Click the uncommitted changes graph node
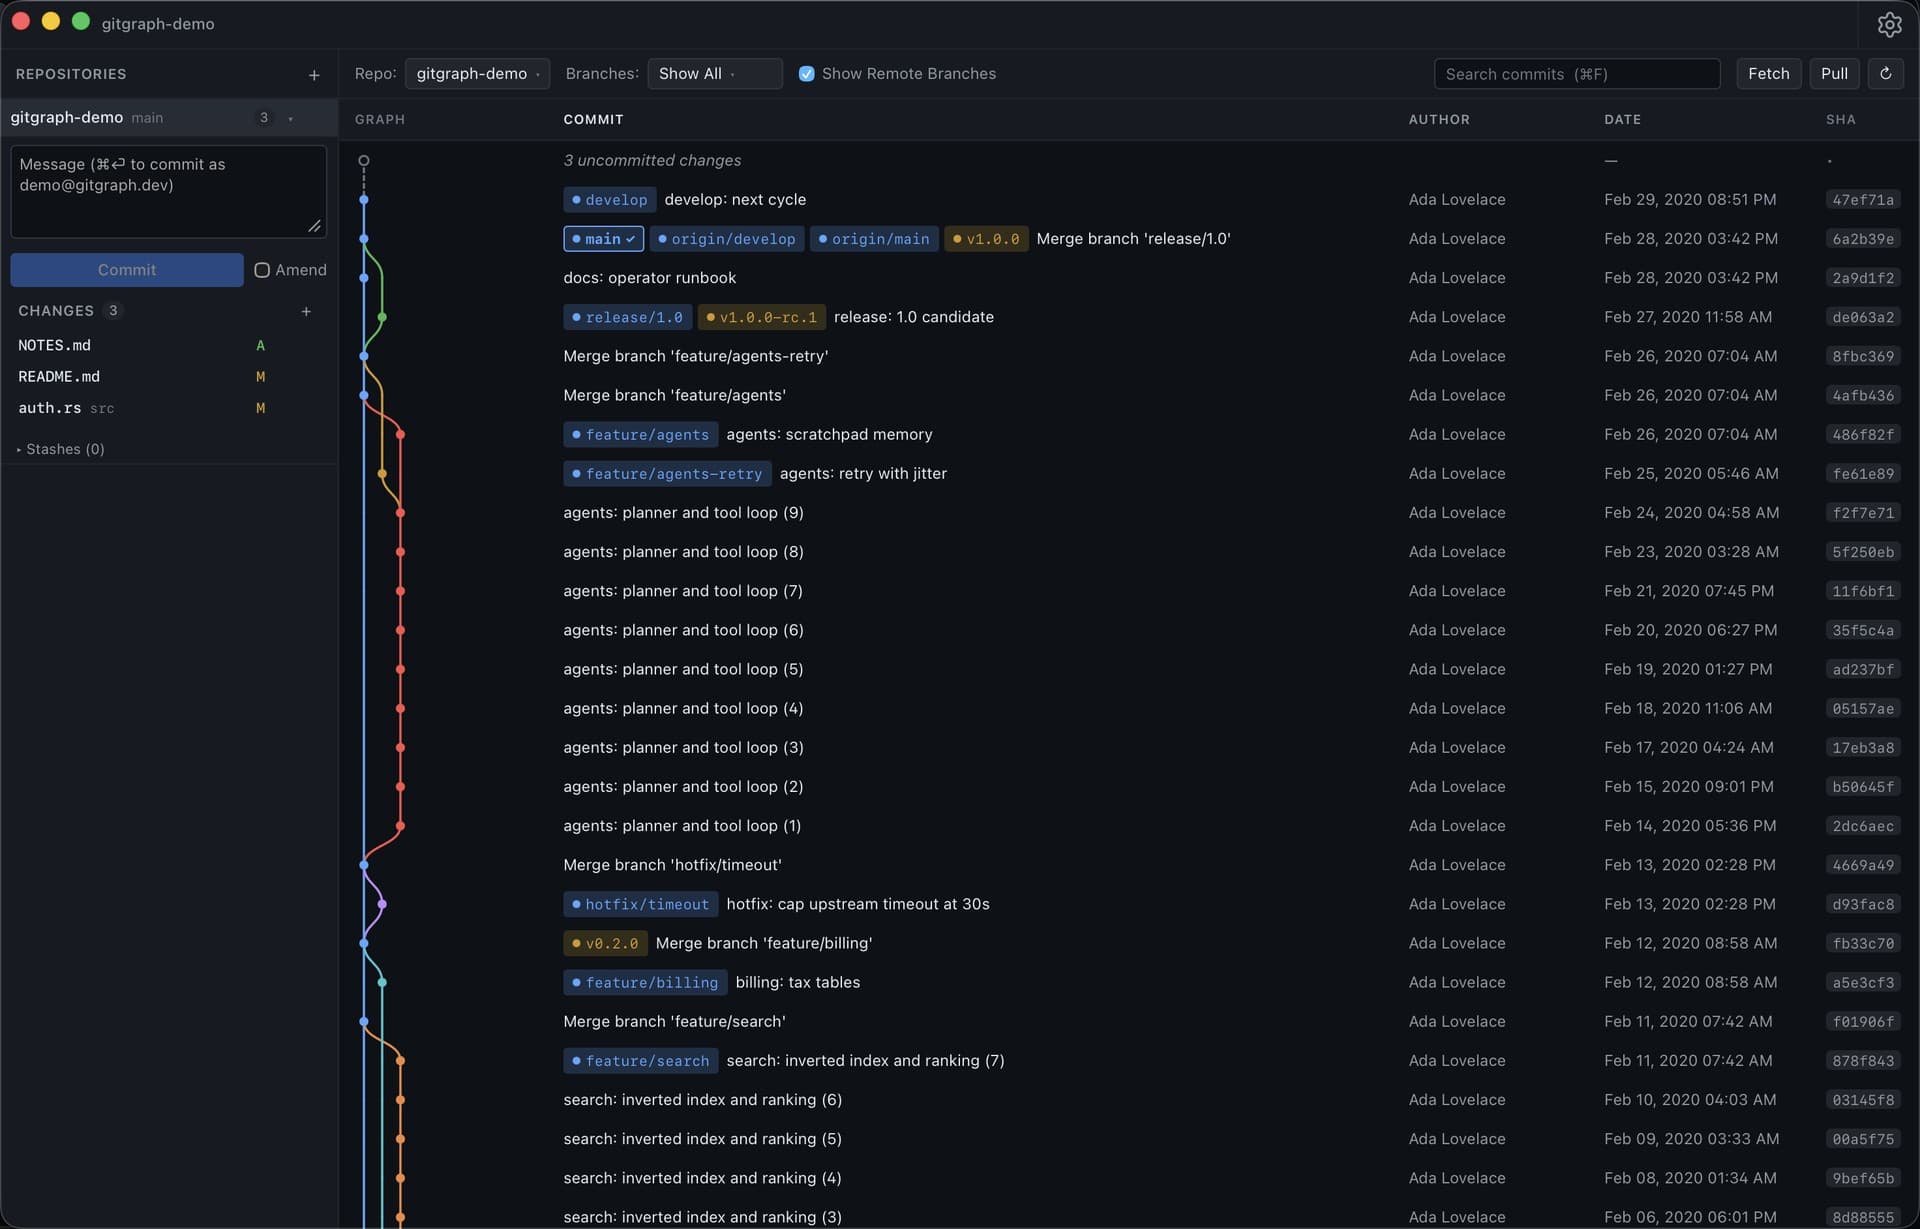The width and height of the screenshot is (1920, 1229). [364, 161]
